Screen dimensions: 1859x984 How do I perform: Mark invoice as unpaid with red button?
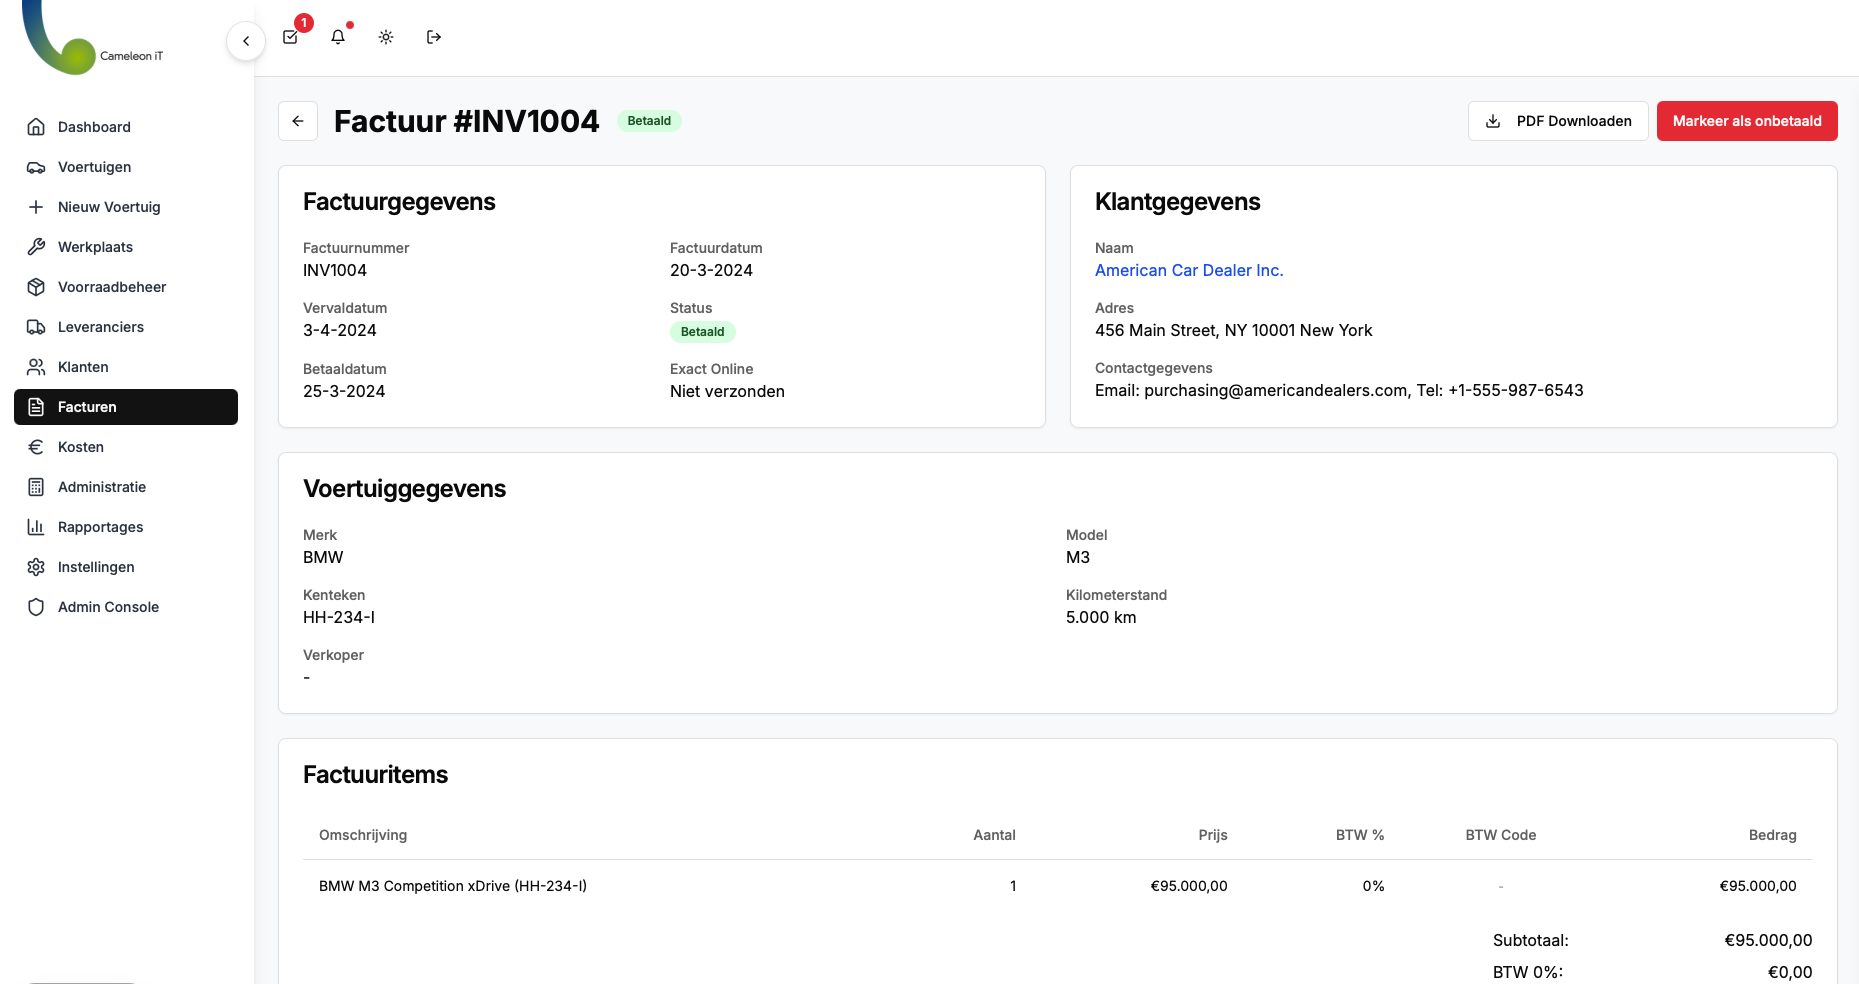[1746, 121]
